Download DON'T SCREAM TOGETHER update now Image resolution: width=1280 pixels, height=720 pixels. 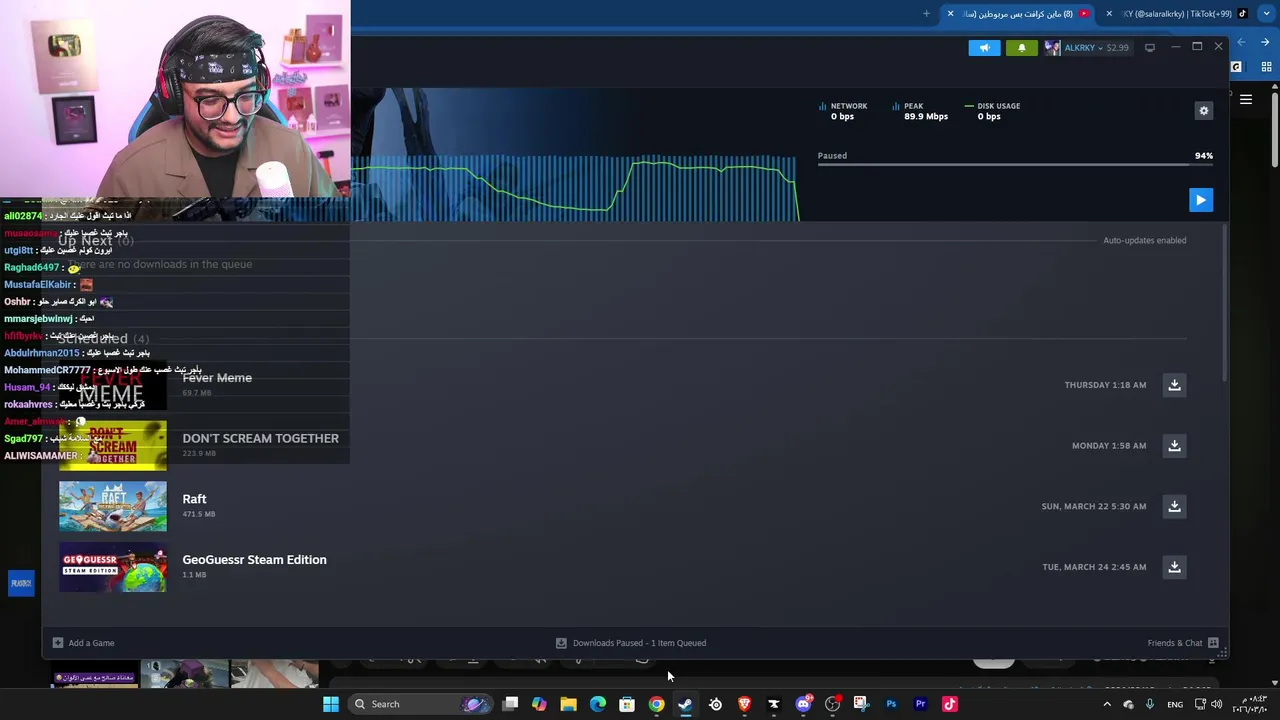(x=1175, y=446)
